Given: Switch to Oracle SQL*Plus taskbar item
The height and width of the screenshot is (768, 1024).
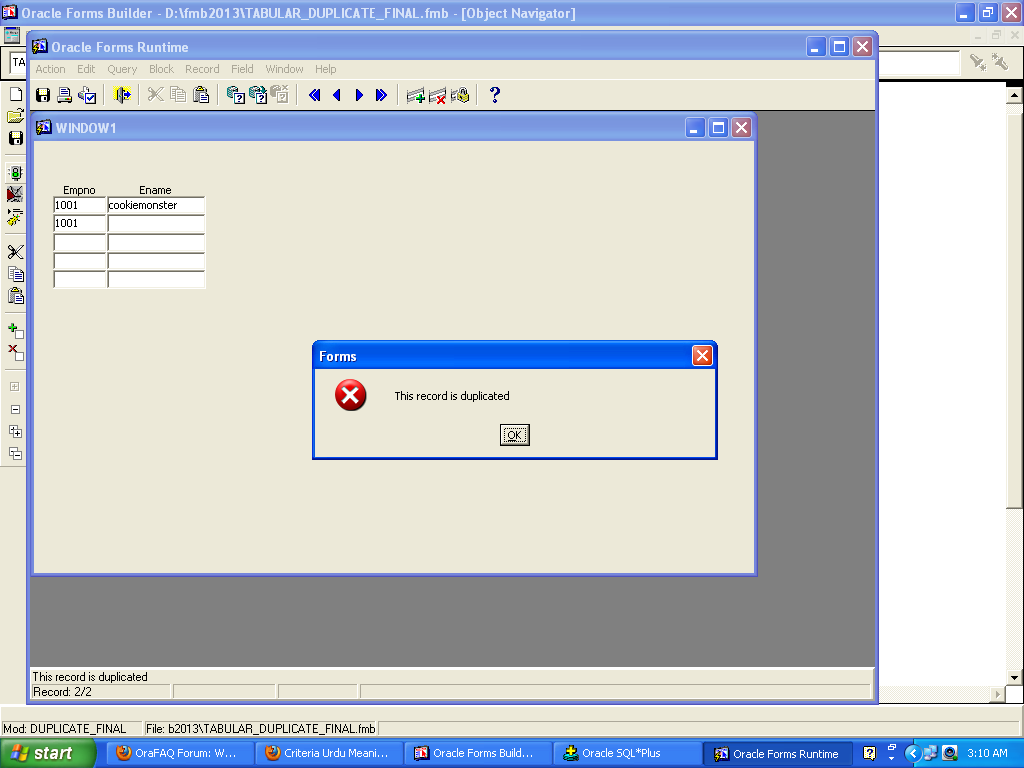Looking at the screenshot, I should click(x=626, y=754).
